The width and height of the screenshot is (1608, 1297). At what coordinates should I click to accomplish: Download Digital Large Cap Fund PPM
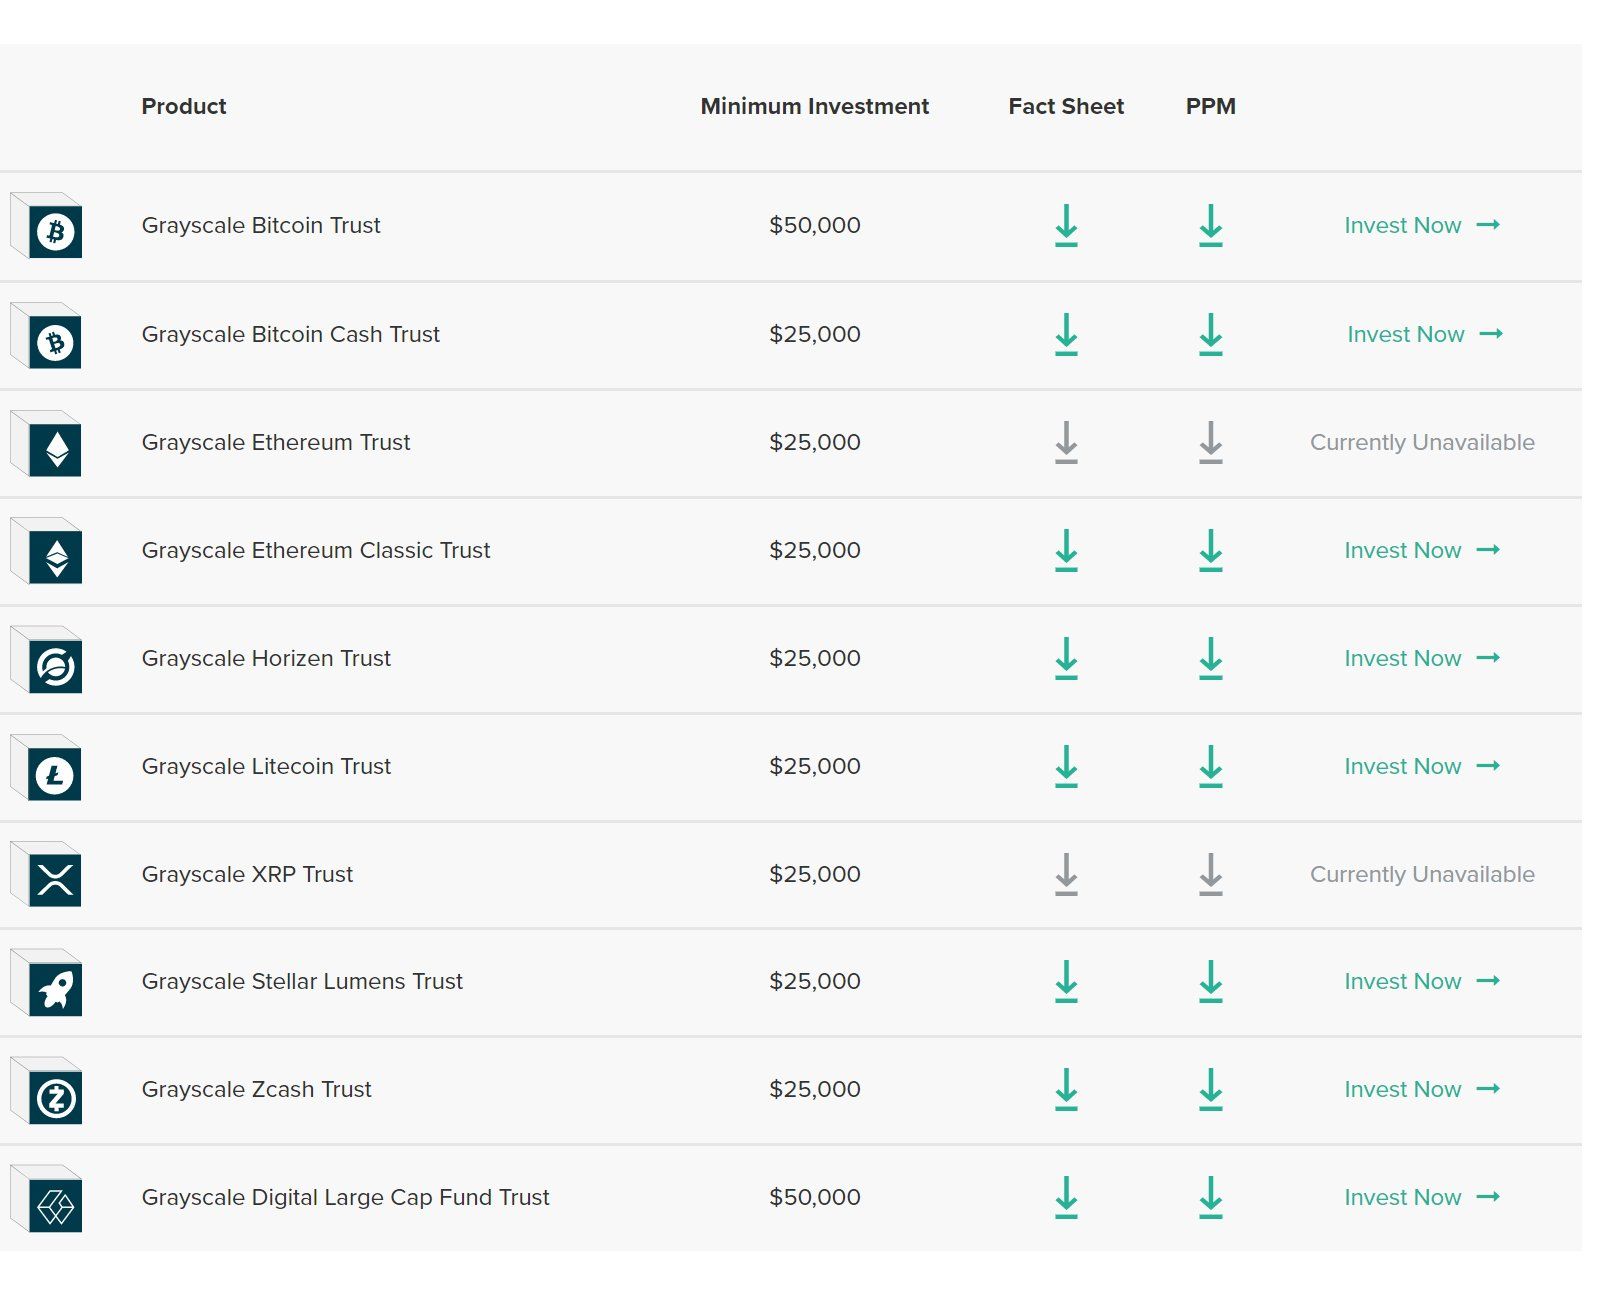coord(1210,1197)
